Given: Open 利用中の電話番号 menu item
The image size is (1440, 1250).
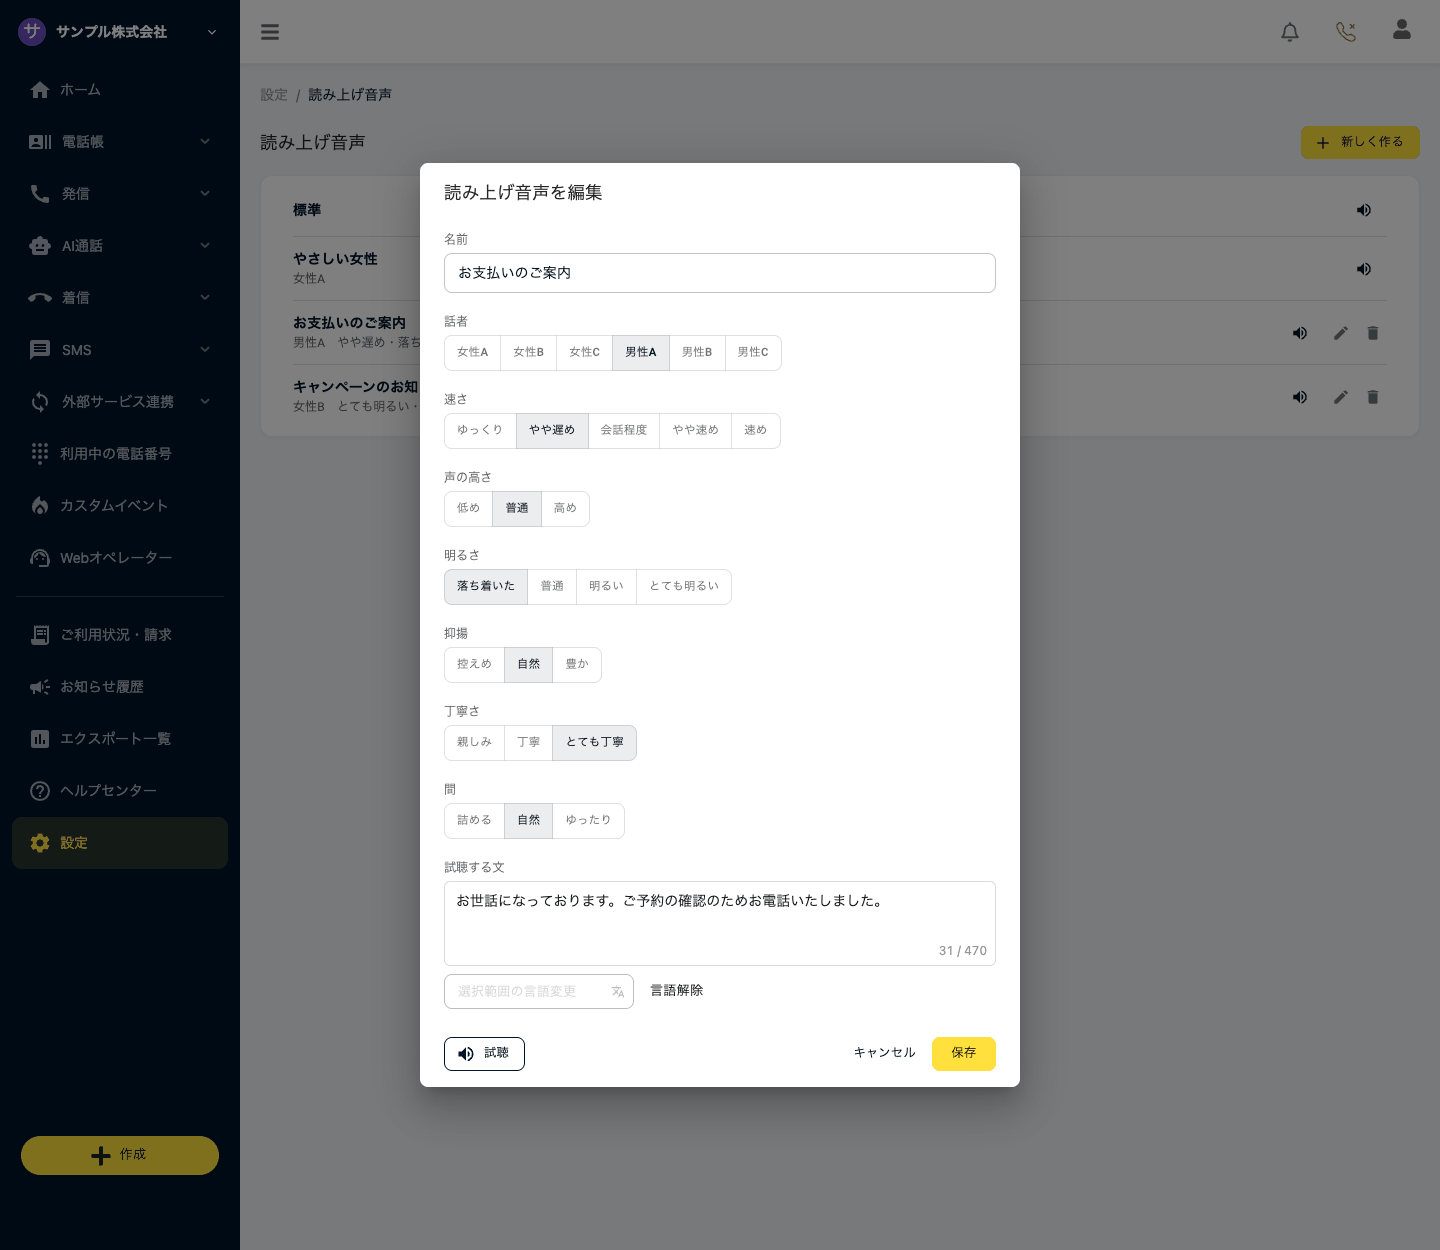Looking at the screenshot, I should click(x=120, y=454).
